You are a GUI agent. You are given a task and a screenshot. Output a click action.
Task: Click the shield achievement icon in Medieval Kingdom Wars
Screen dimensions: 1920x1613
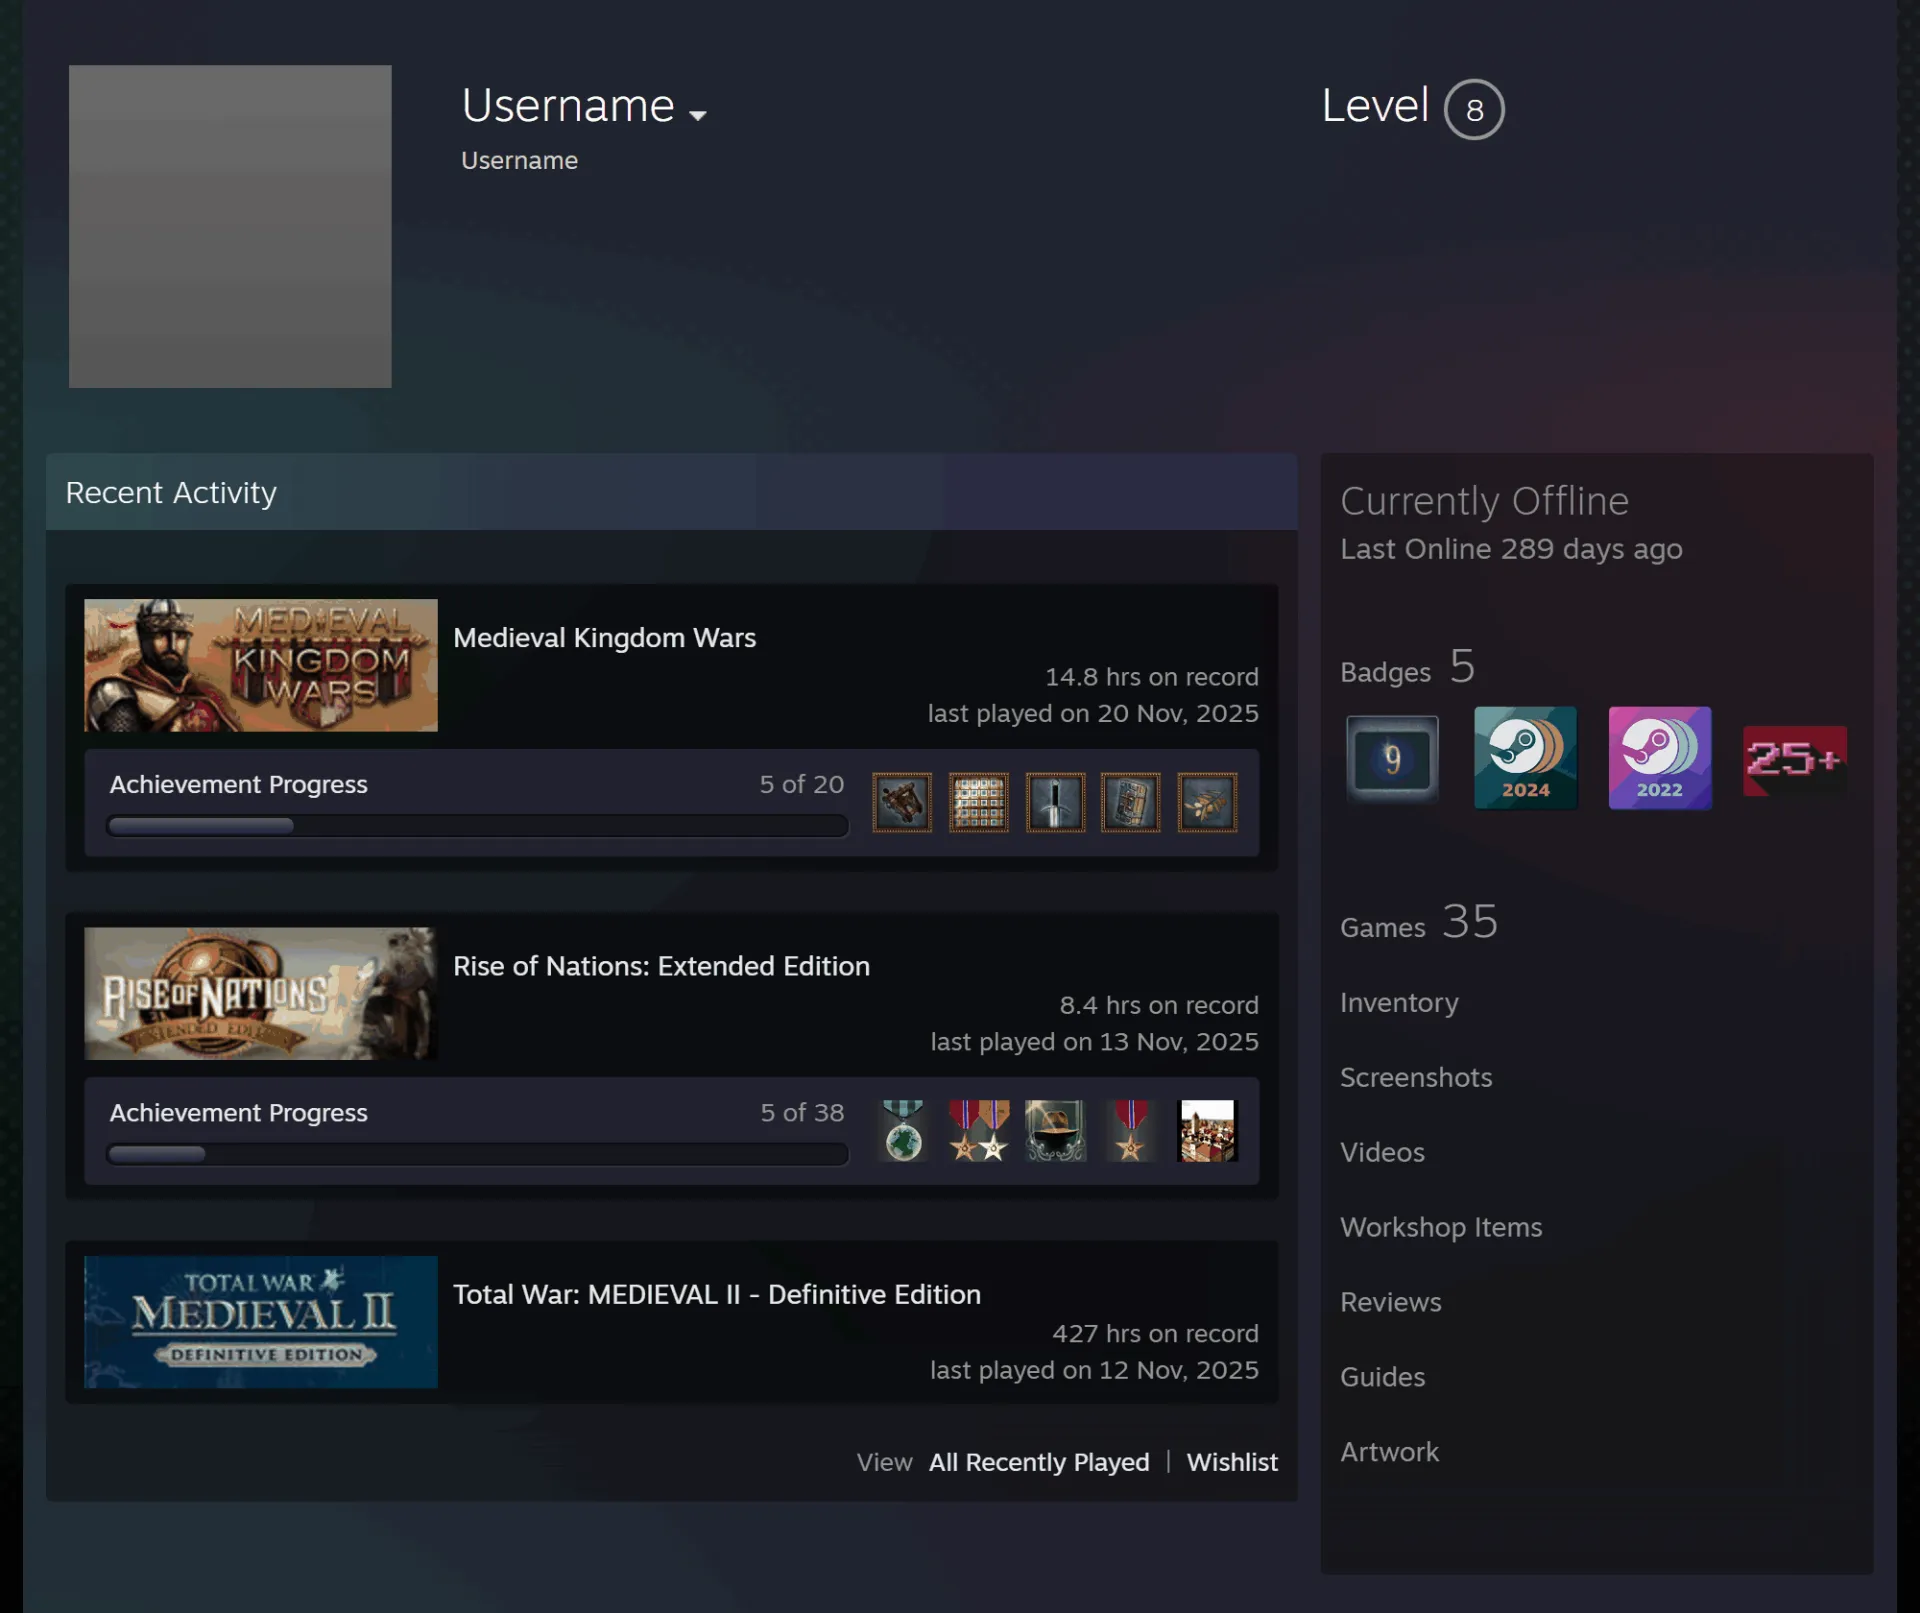point(1131,802)
